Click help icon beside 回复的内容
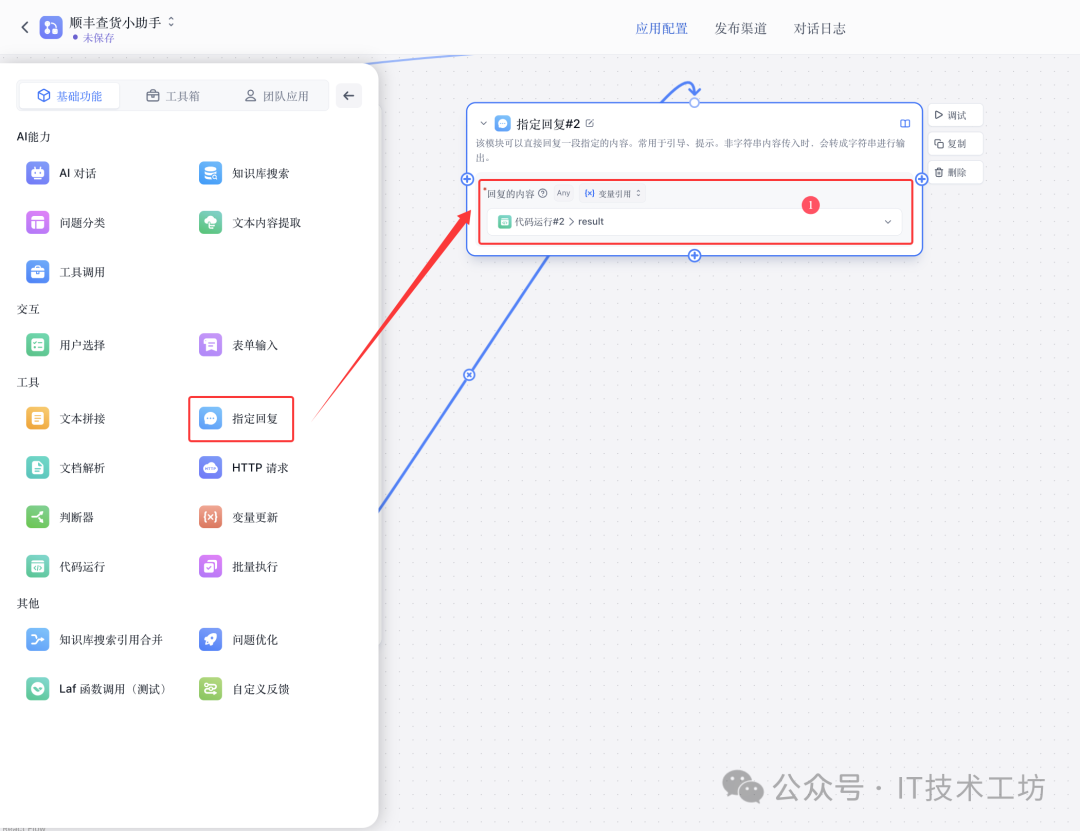The image size is (1080, 831). (x=543, y=194)
